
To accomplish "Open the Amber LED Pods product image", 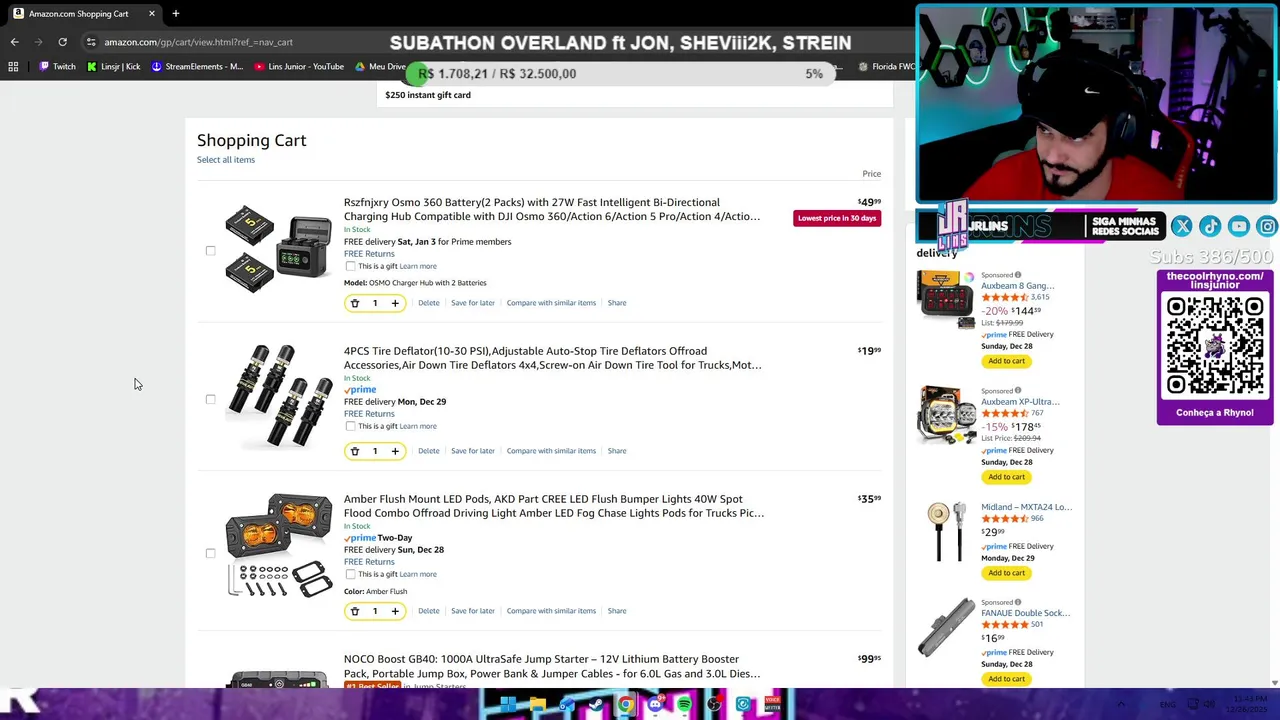I will pos(278,545).
